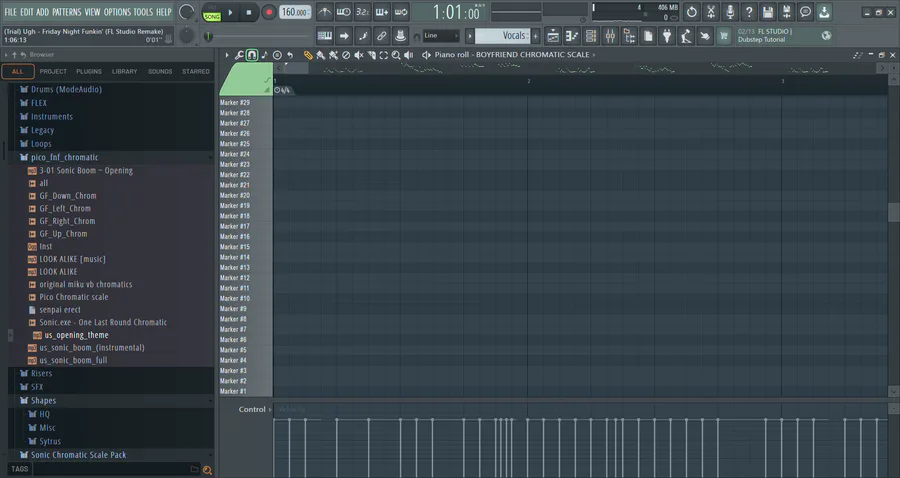Switch to the PLUGINS browser tab
Screen dimensions: 900x478
[89, 72]
